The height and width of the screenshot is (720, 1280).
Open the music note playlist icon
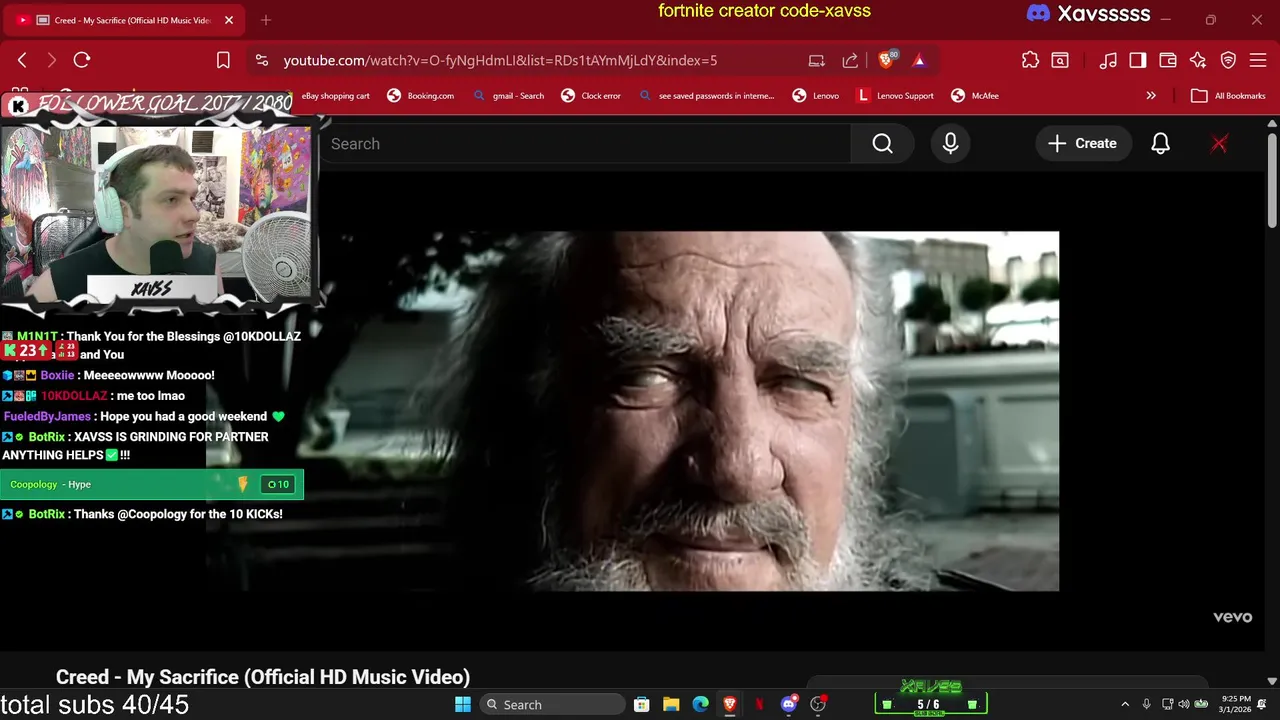(1108, 60)
